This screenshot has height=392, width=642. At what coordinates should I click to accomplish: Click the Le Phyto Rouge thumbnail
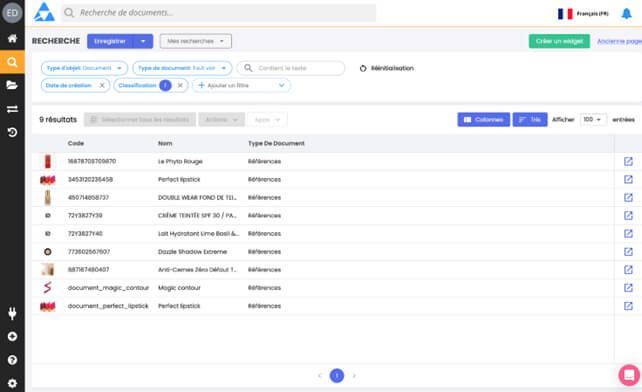tap(47, 161)
